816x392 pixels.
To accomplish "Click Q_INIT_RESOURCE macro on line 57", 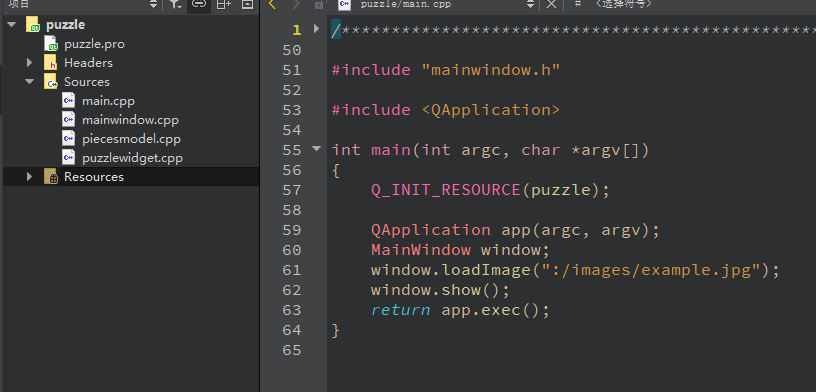I will tap(446, 189).
